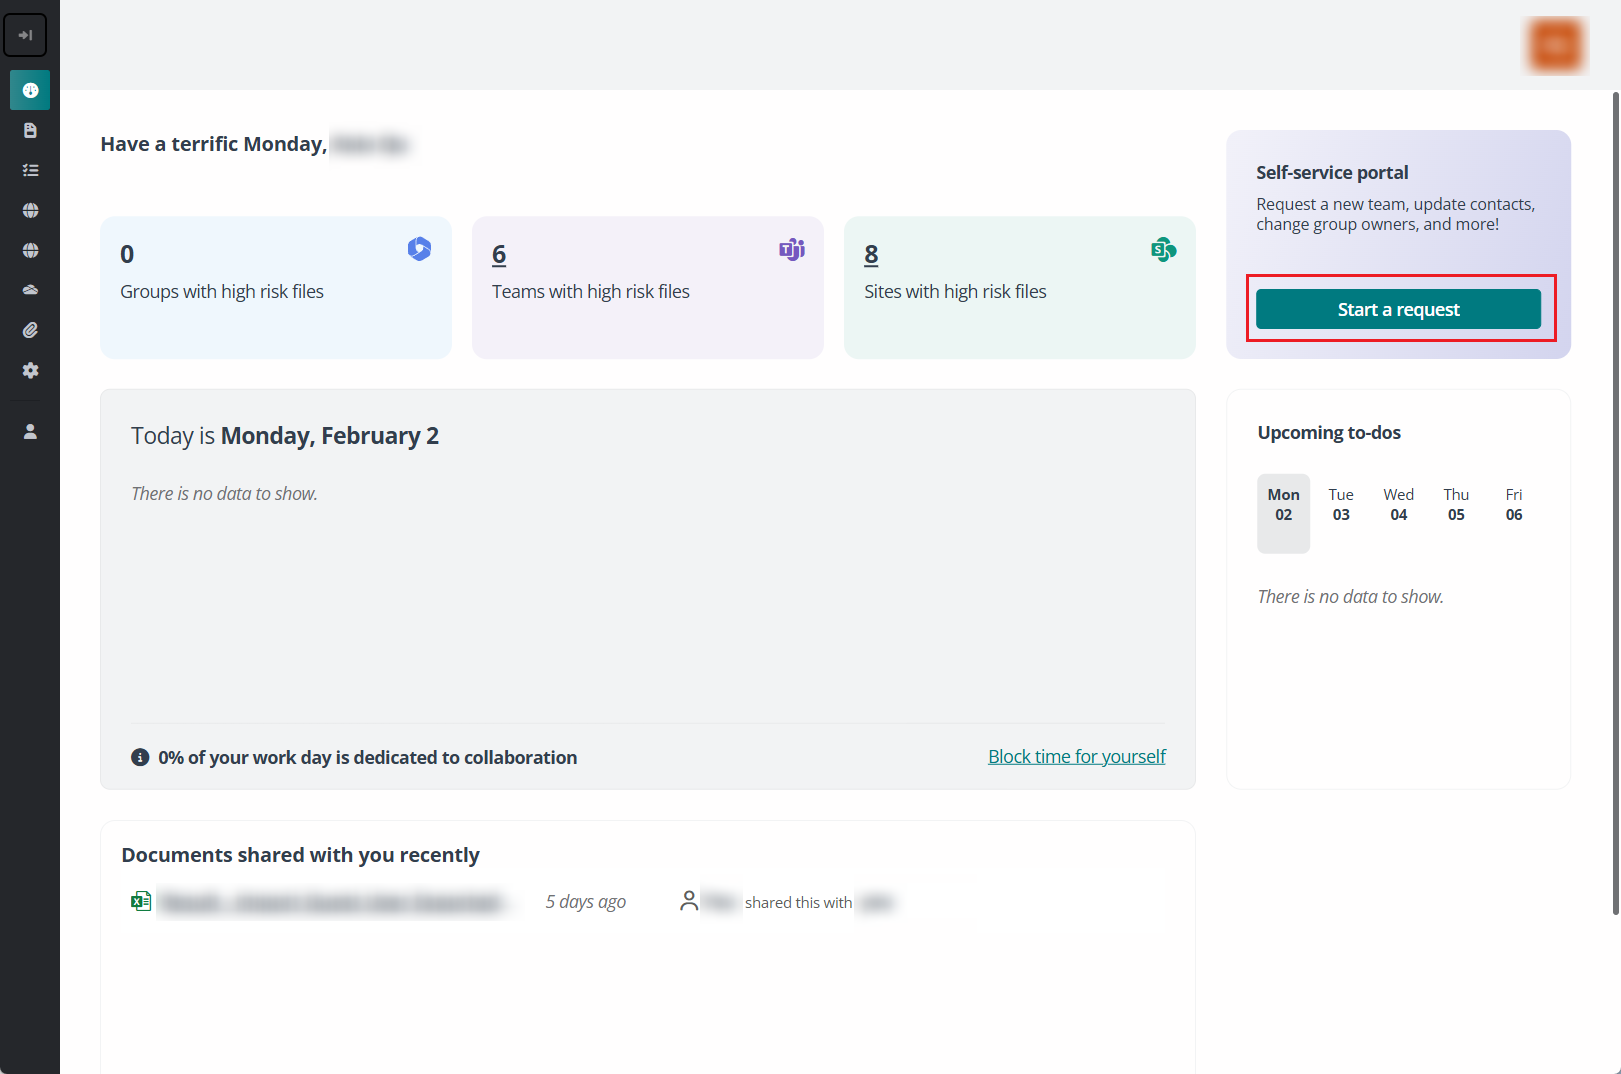Open the document page icon in sidebar

coord(30,130)
